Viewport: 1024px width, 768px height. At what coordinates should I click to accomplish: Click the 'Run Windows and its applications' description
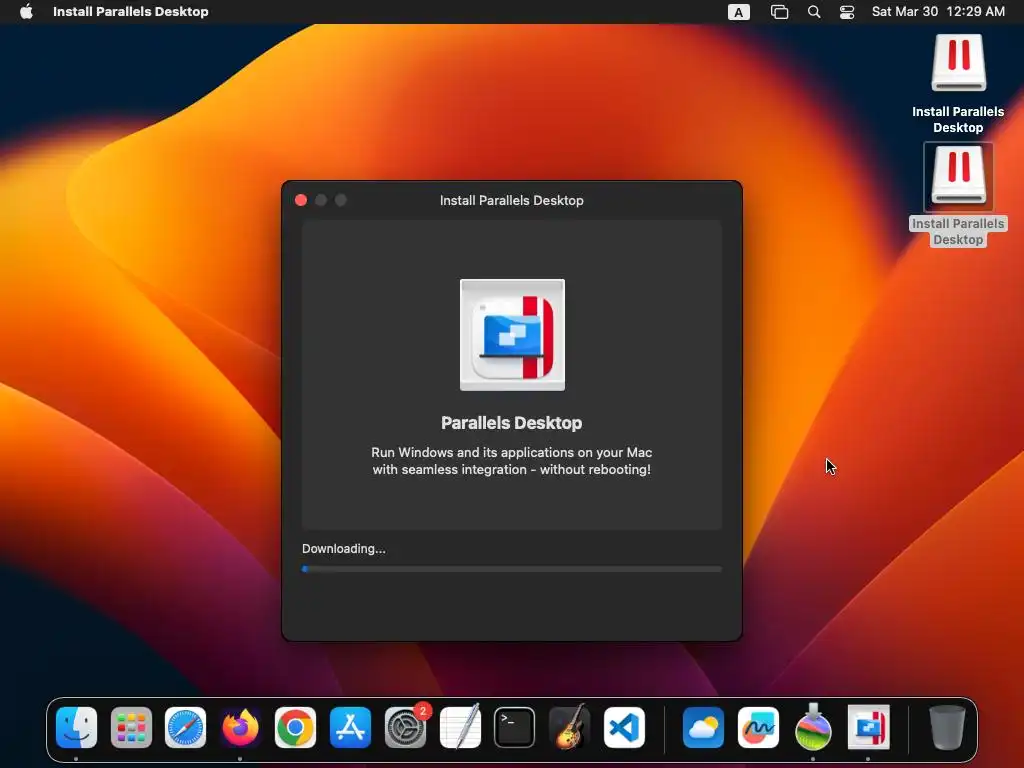[511, 460]
